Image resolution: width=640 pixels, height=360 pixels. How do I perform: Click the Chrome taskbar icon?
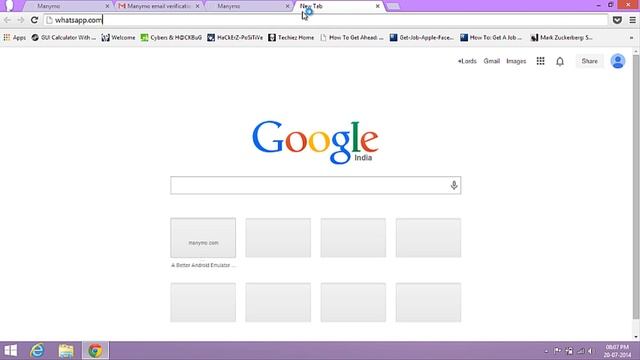point(95,351)
